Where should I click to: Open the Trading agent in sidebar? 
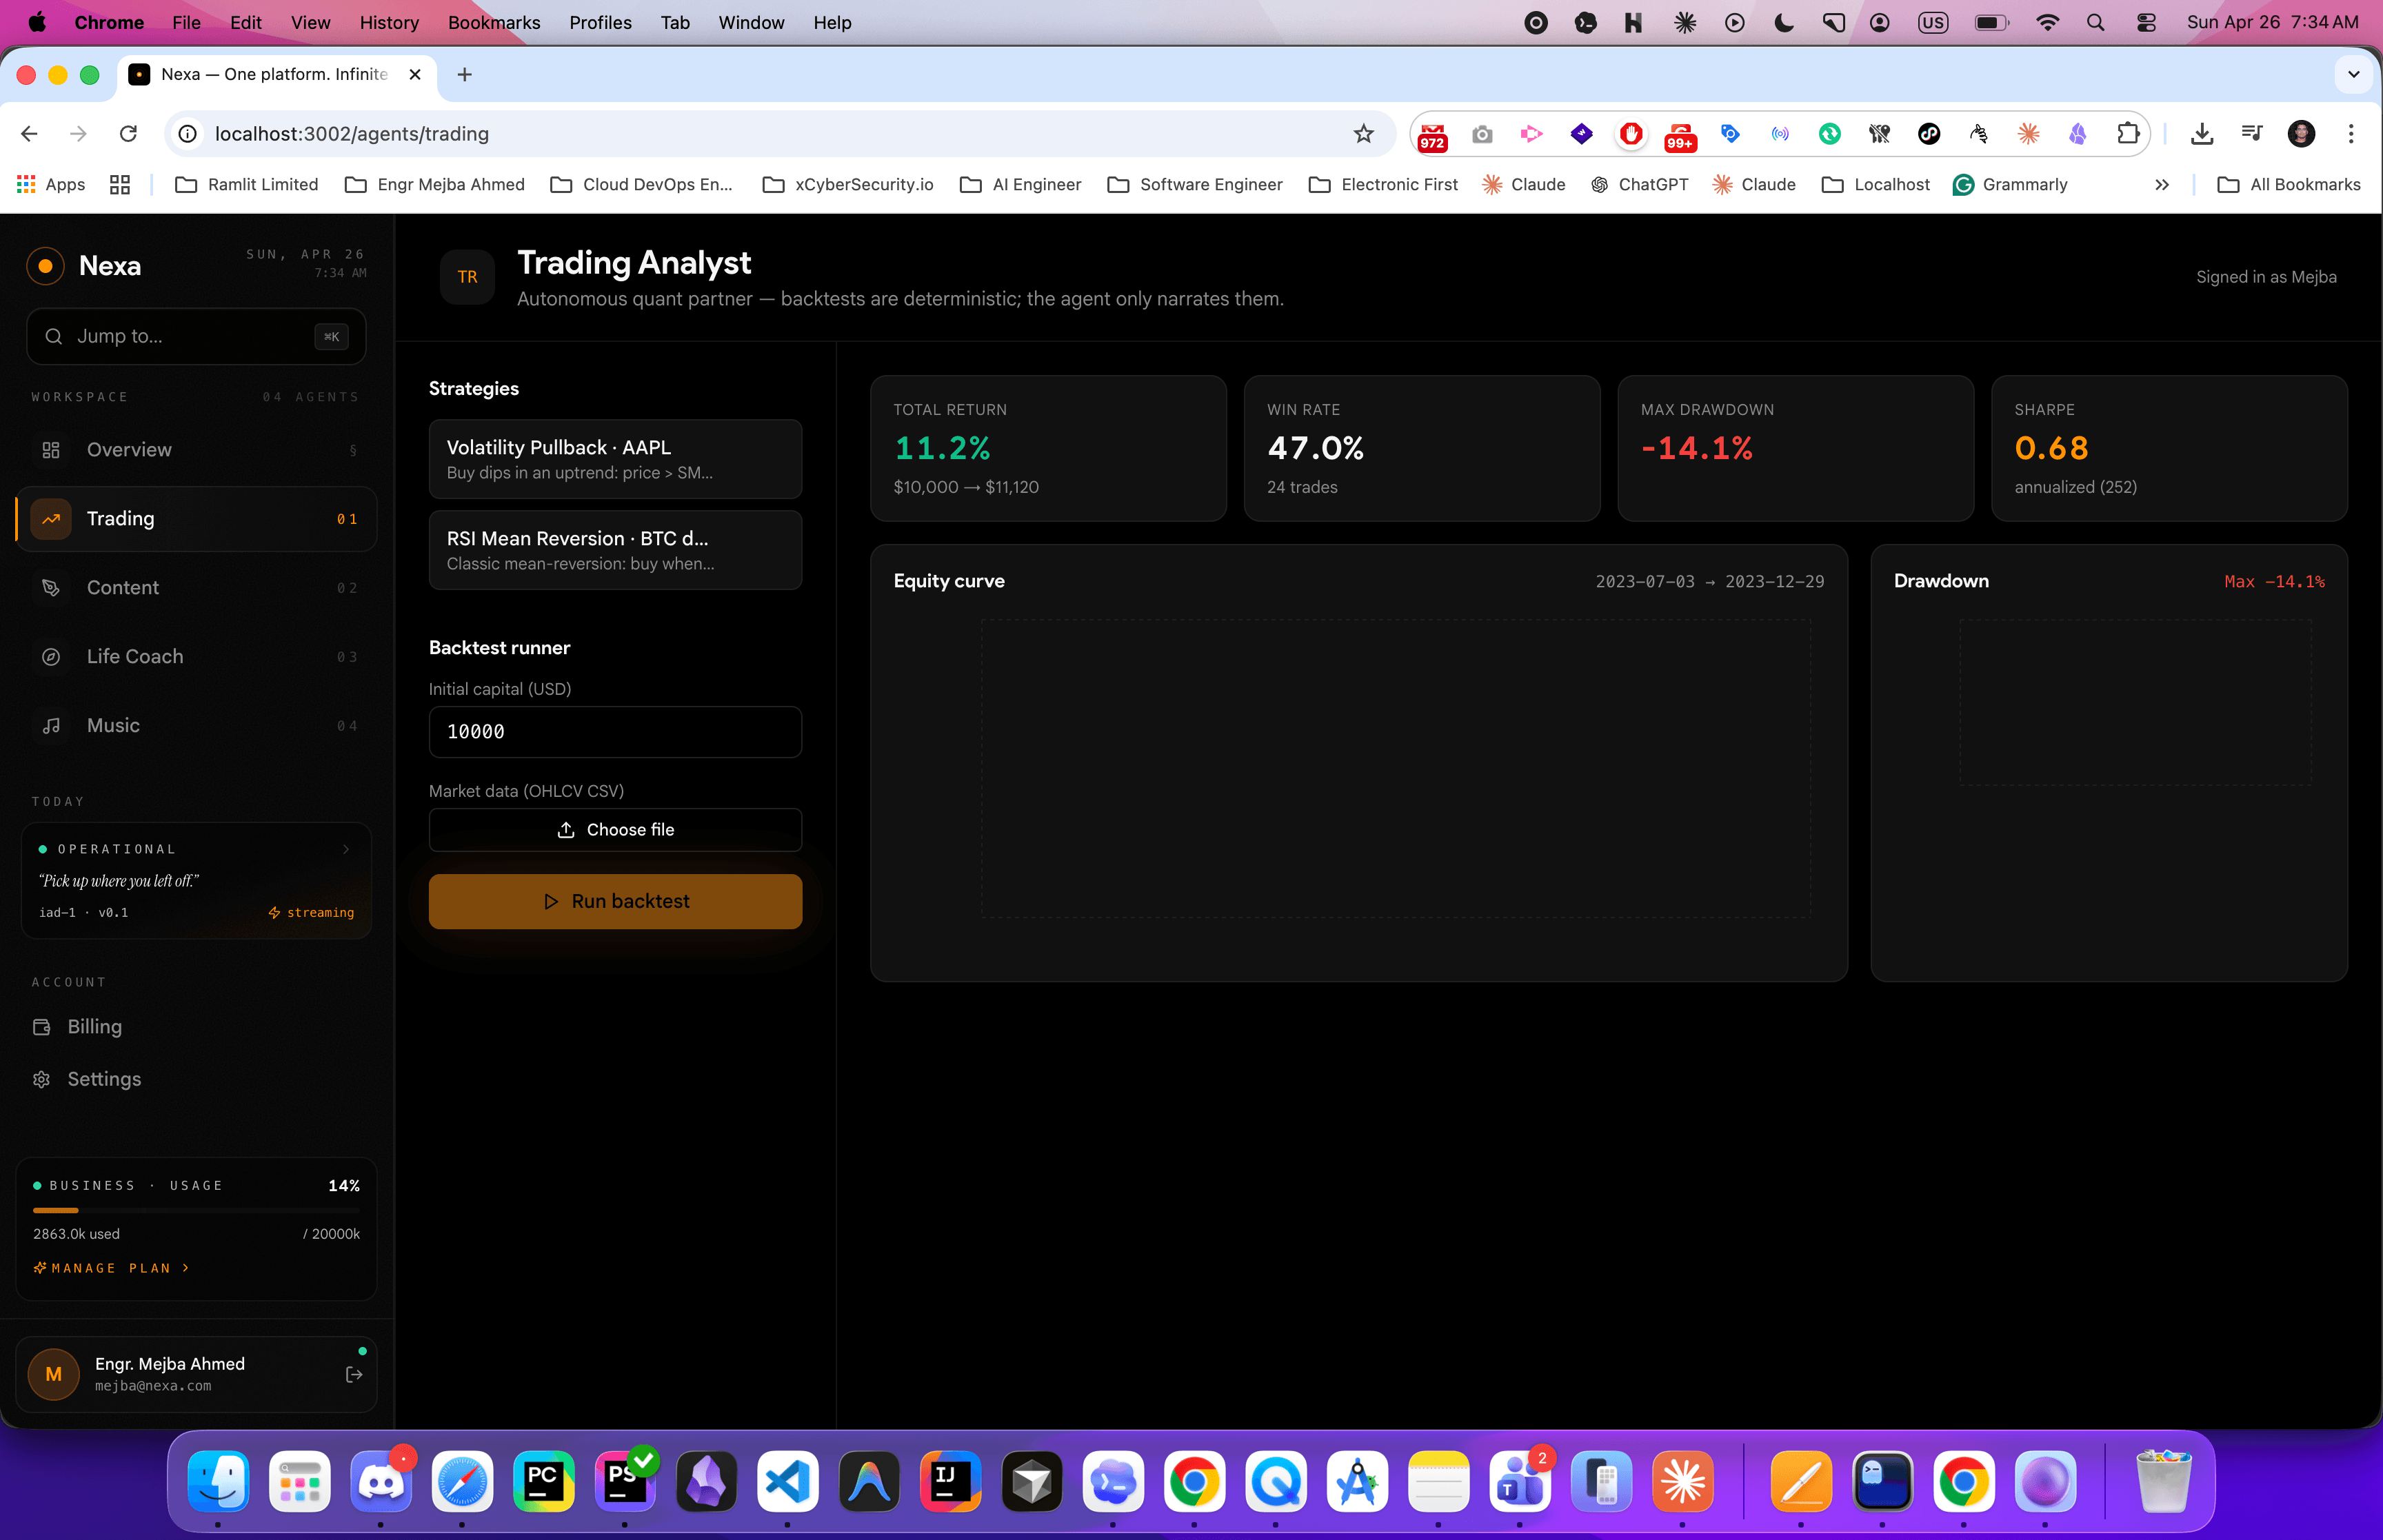196,519
